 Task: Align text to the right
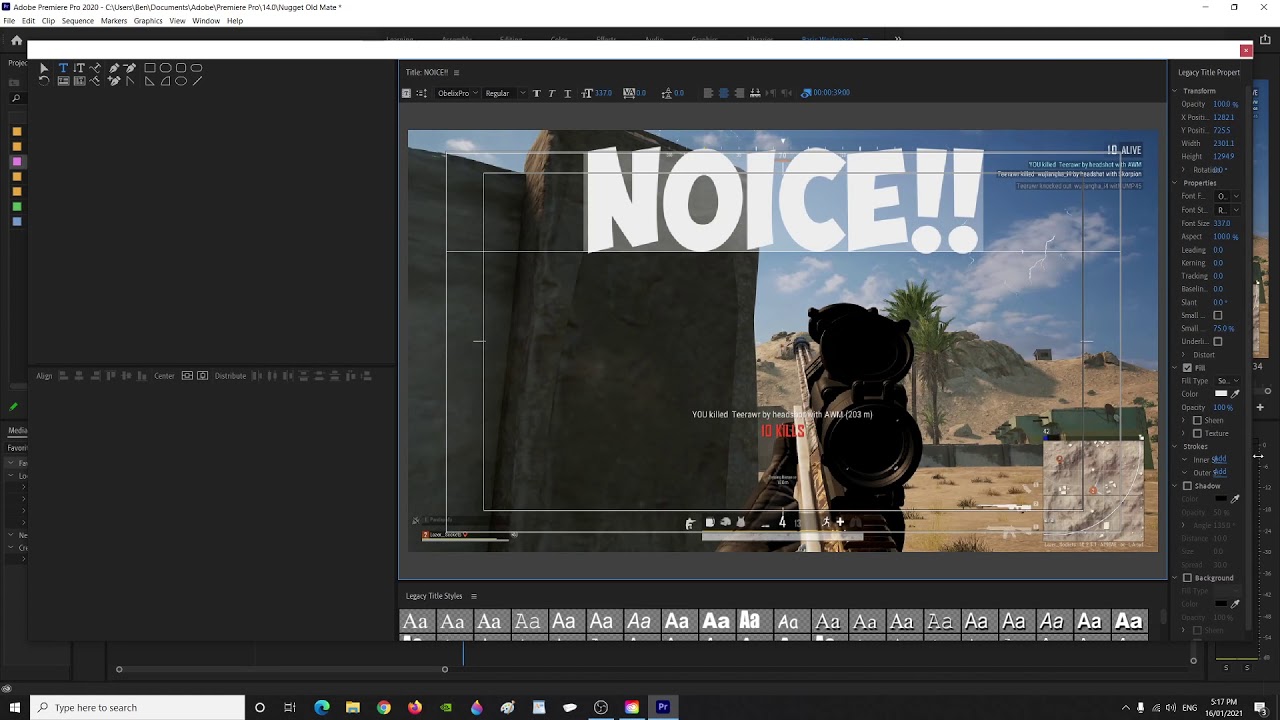pos(739,93)
